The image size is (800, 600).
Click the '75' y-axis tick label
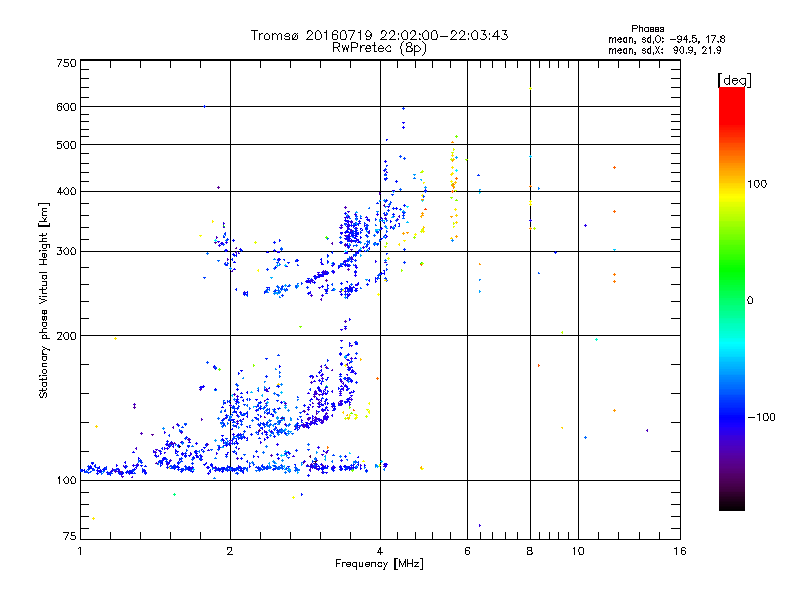pyautogui.click(x=70, y=536)
